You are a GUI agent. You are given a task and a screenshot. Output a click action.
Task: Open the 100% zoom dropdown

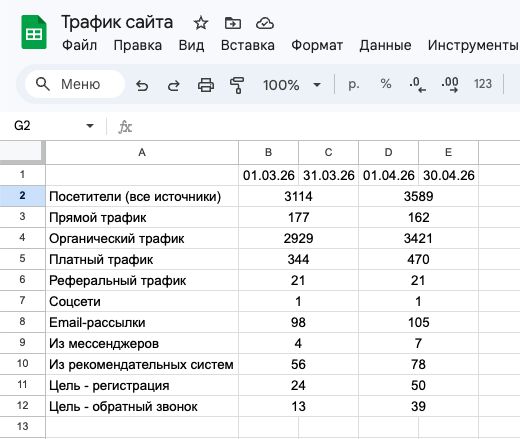pyautogui.click(x=291, y=85)
